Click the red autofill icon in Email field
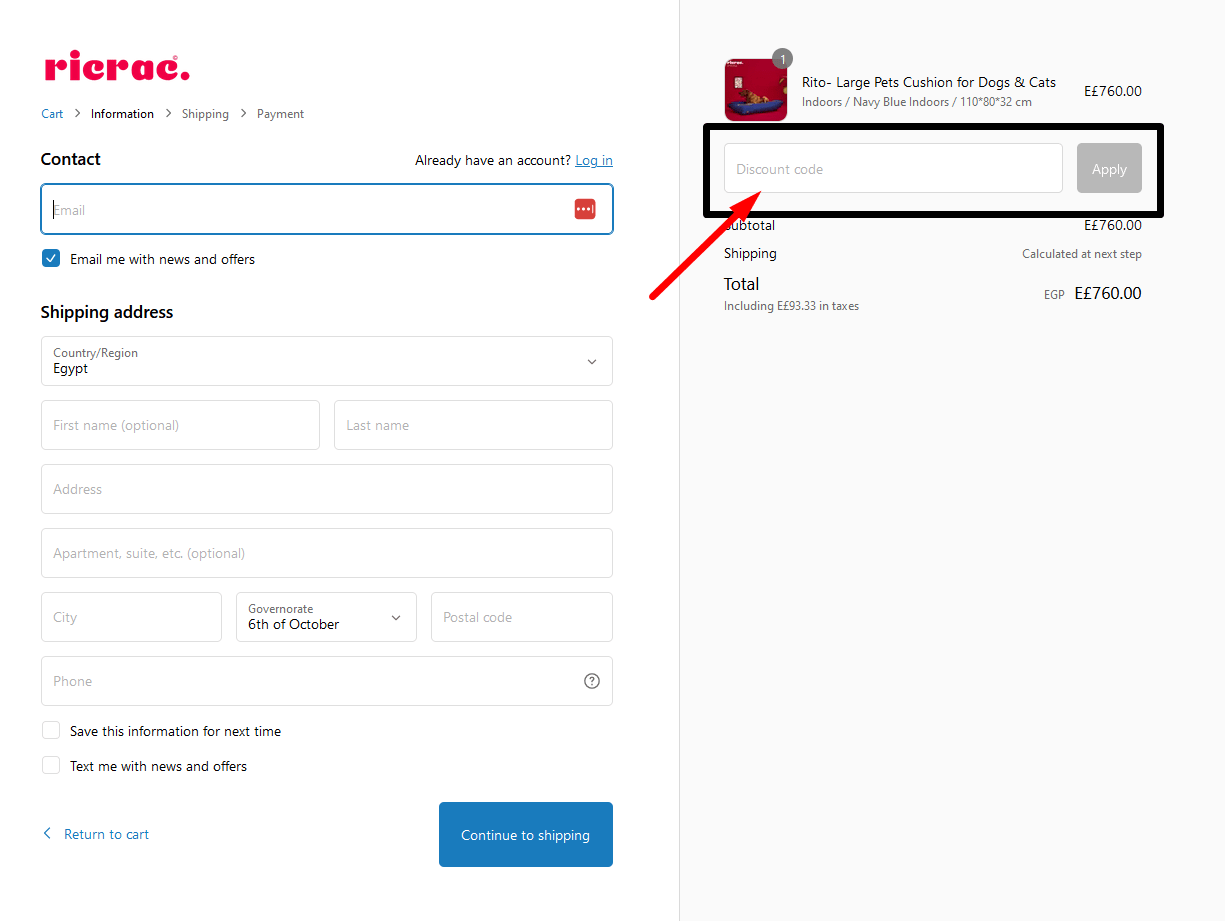1225x921 pixels. (x=585, y=208)
